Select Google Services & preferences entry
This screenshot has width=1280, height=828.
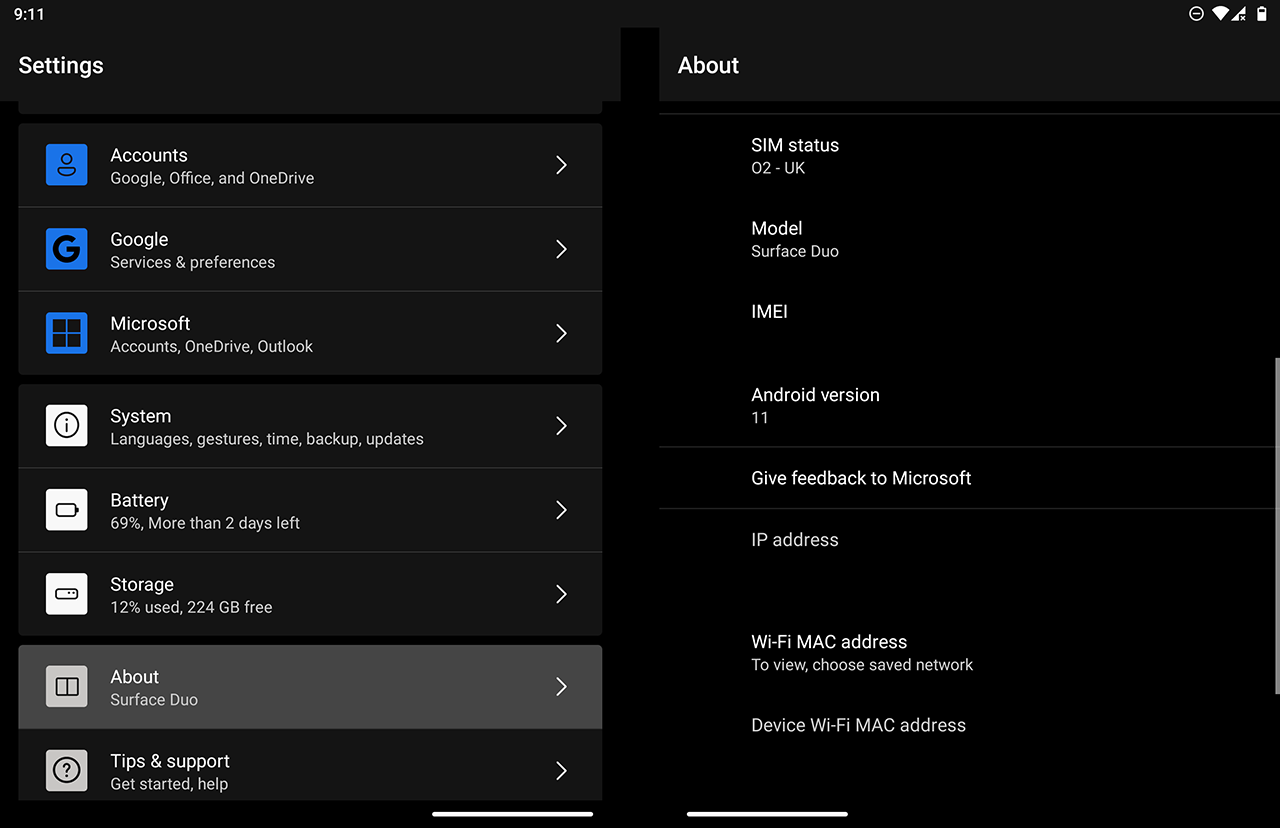pos(310,249)
